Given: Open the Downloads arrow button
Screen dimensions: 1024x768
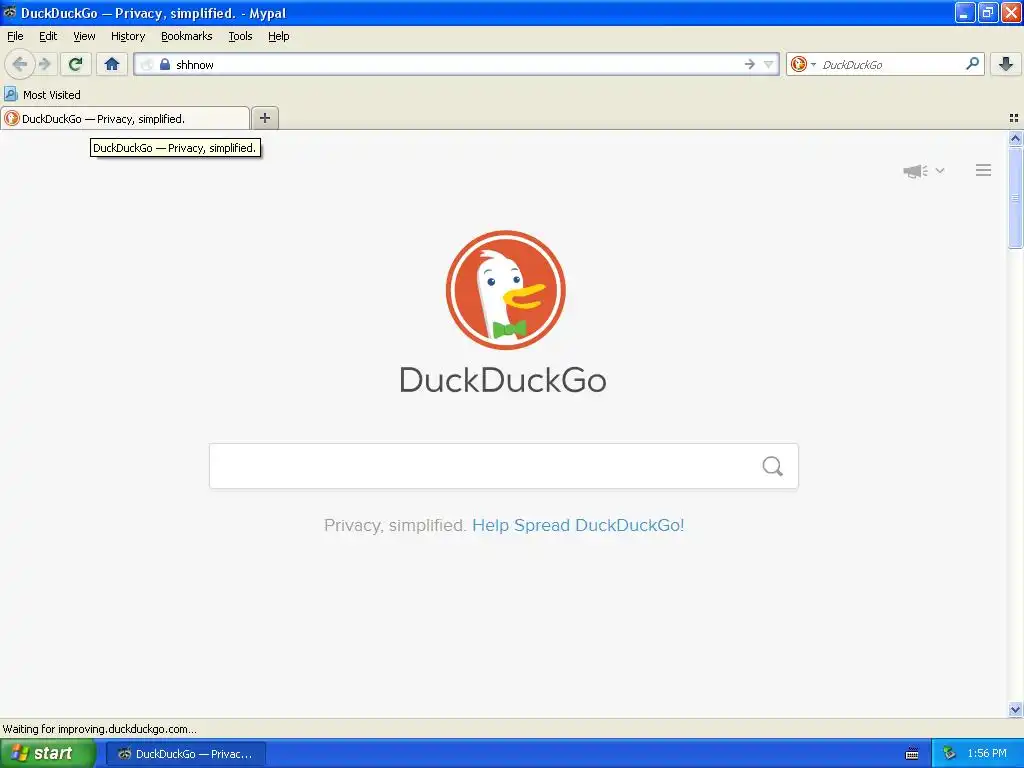Looking at the screenshot, I should tap(1006, 64).
